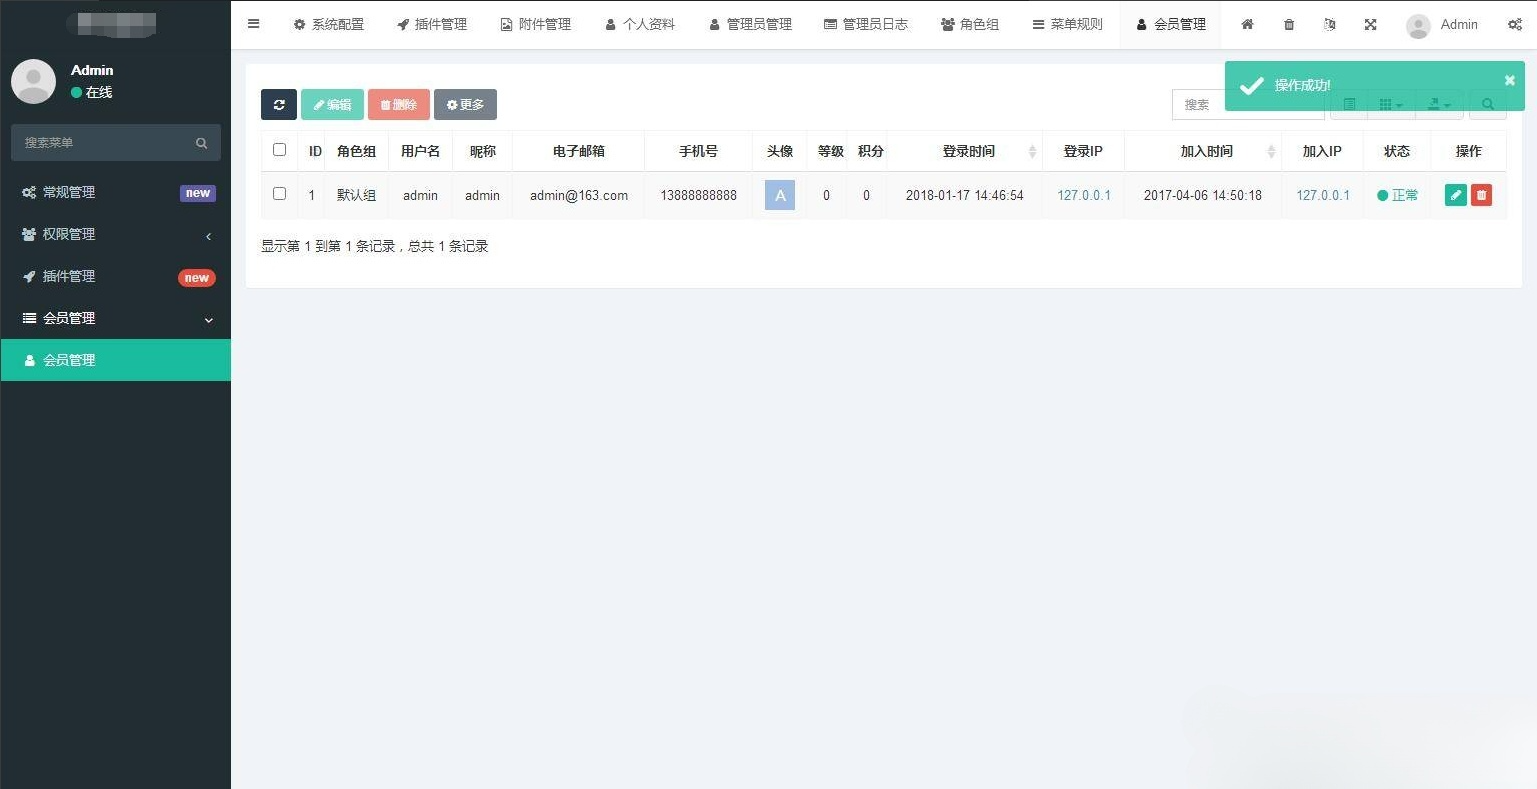Expand the 权限管理 sidebar menu
Screen dimensions: 1537x789
coord(116,234)
